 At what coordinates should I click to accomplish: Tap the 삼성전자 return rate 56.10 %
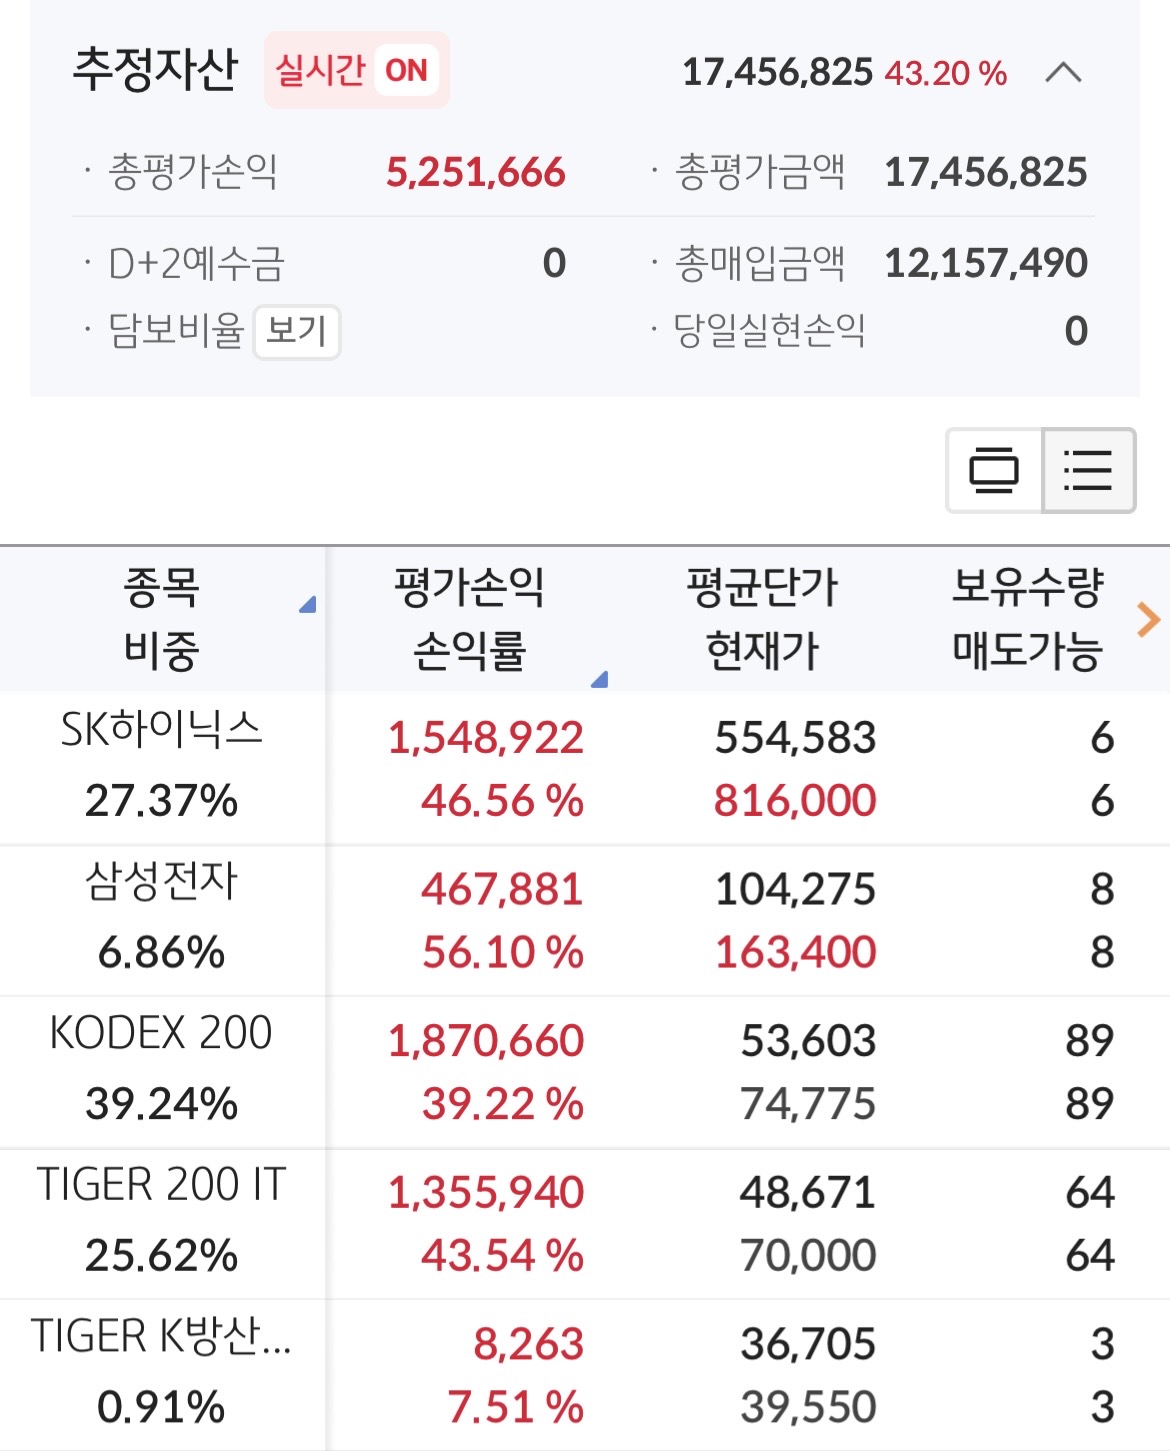(x=502, y=953)
